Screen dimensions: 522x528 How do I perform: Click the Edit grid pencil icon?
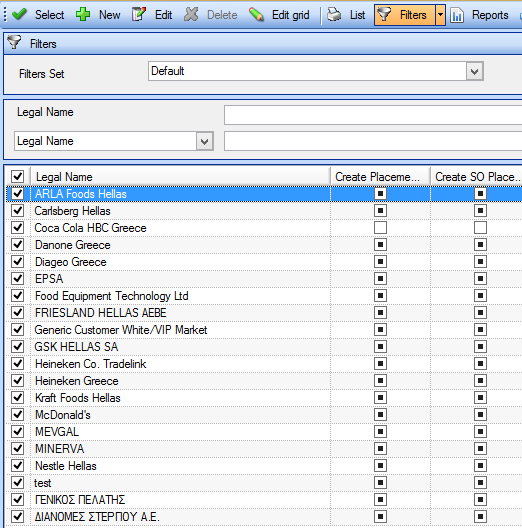(256, 14)
